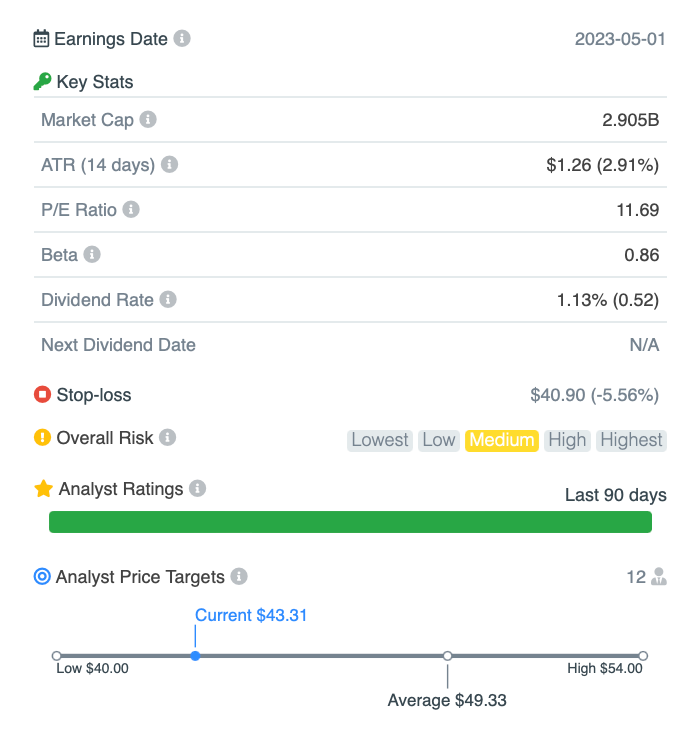Select the Highest risk badge
692x742 pixels.
pos(631,441)
